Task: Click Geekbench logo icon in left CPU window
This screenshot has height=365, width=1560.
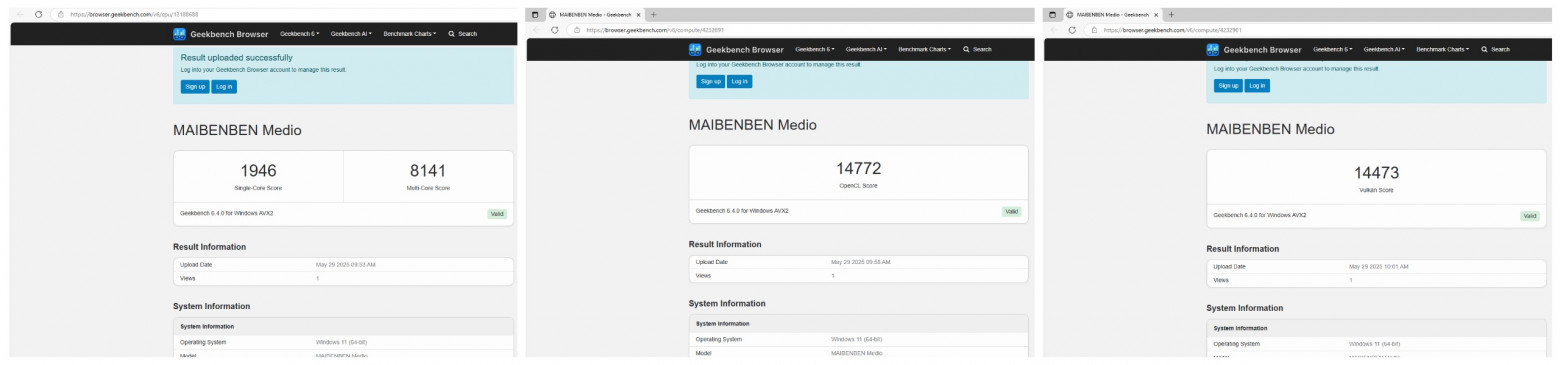Action: coord(179,34)
